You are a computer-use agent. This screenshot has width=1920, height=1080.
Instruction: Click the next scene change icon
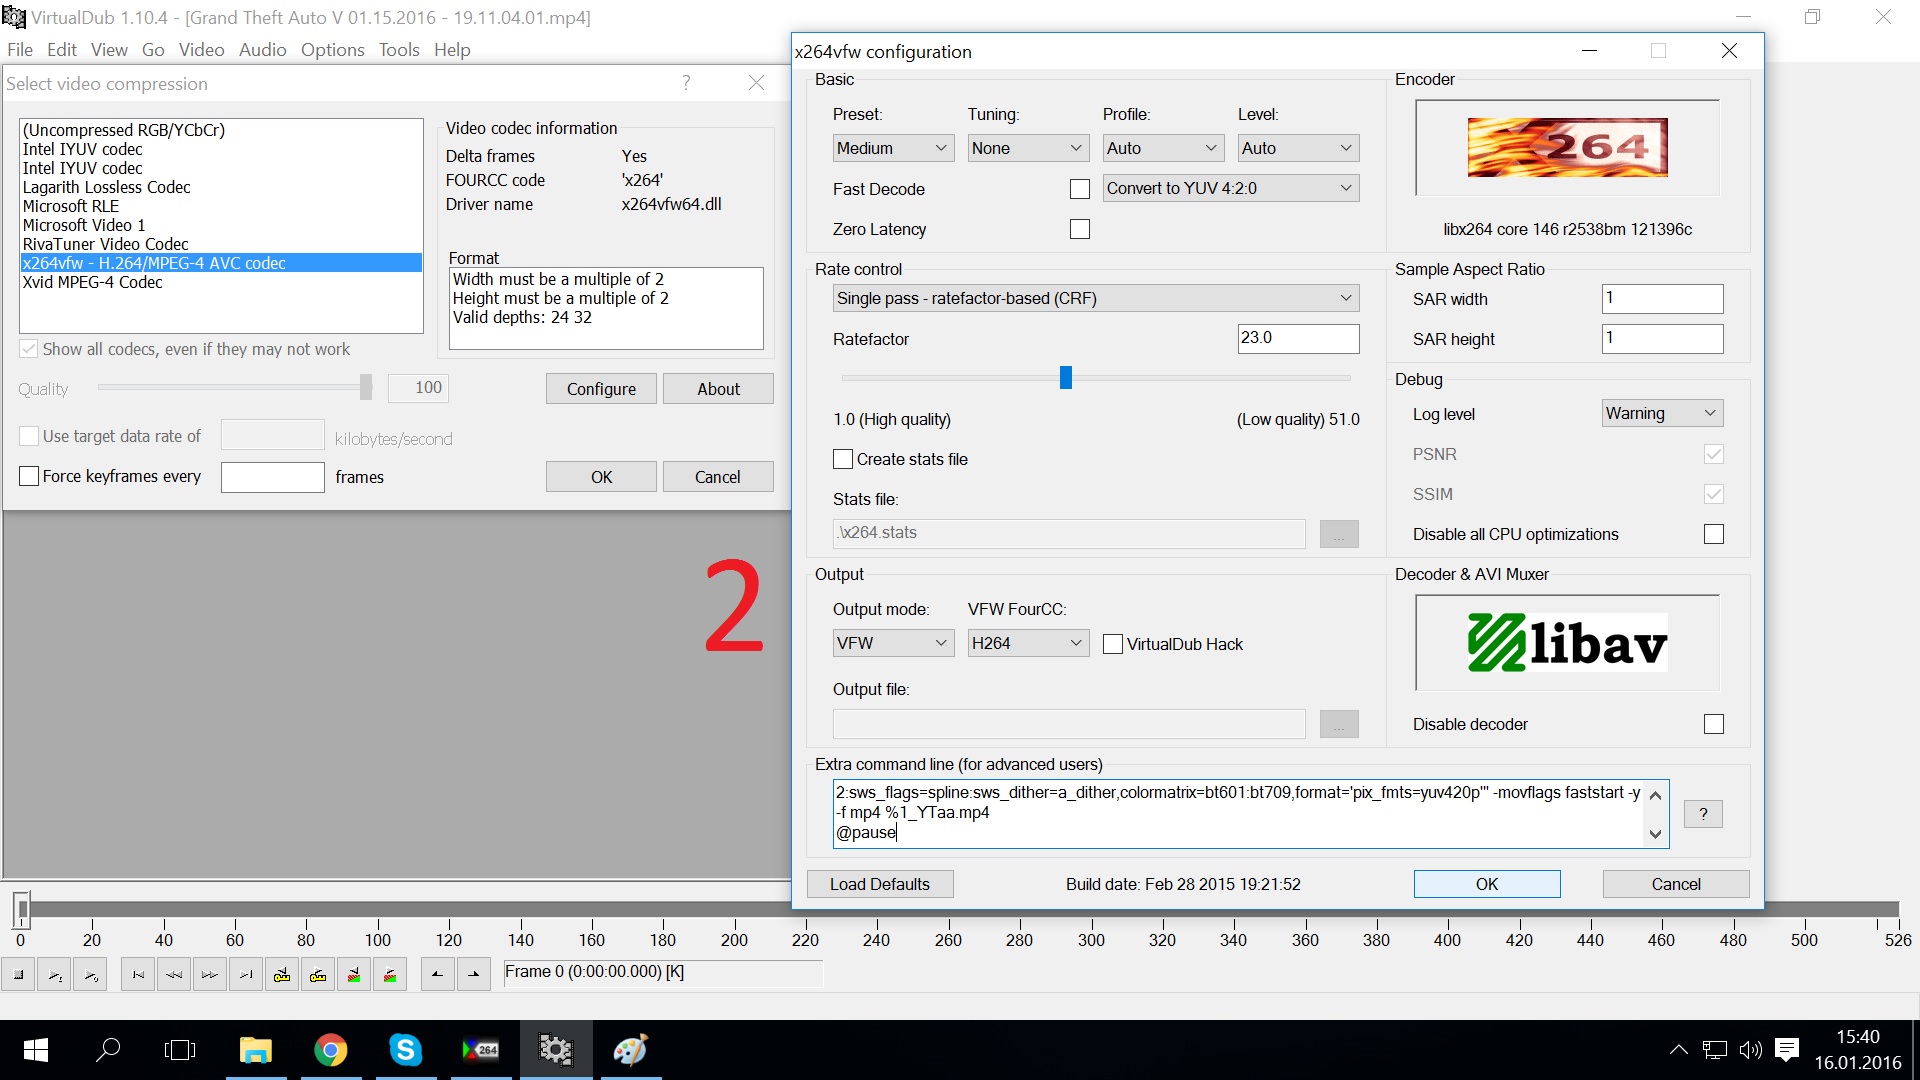tap(390, 974)
